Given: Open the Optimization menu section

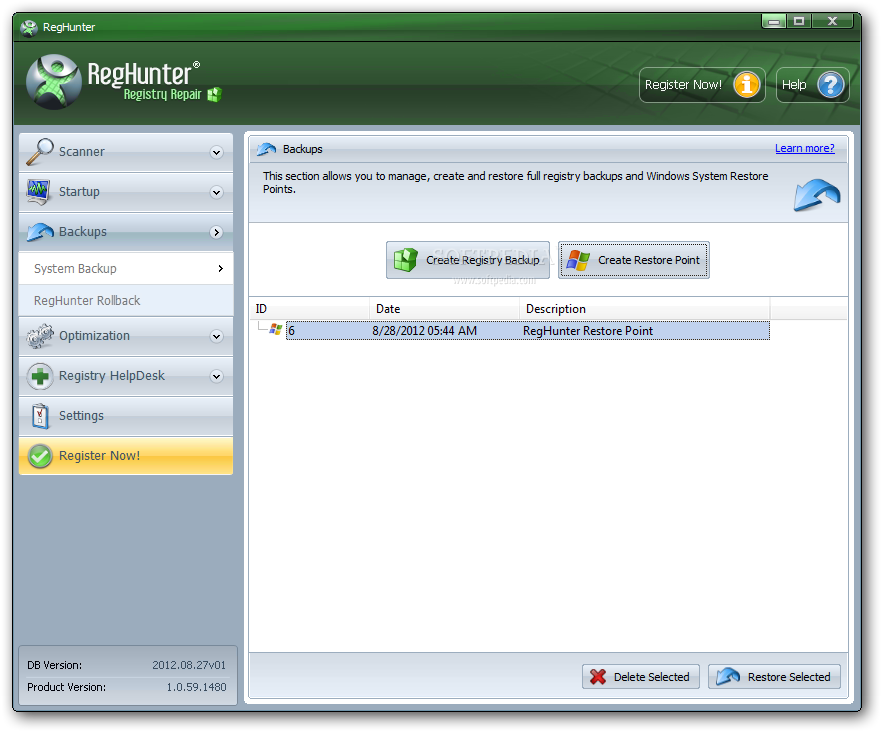Looking at the screenshot, I should (126, 336).
